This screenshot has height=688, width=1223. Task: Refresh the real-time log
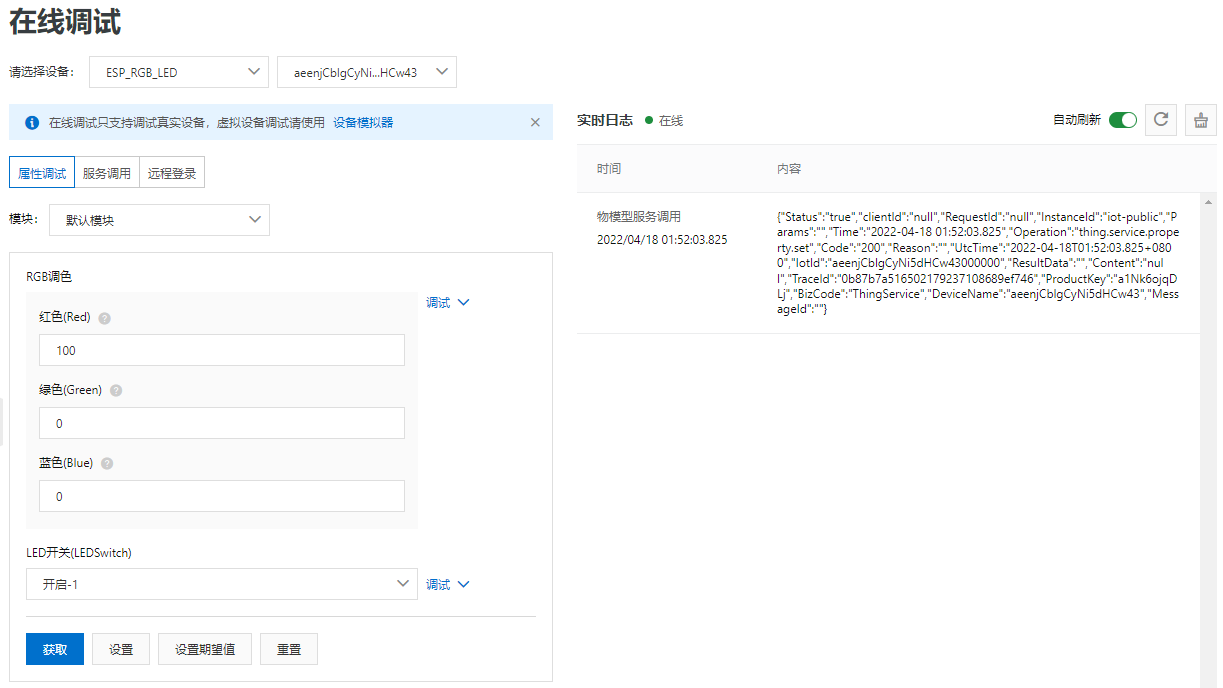(1162, 119)
